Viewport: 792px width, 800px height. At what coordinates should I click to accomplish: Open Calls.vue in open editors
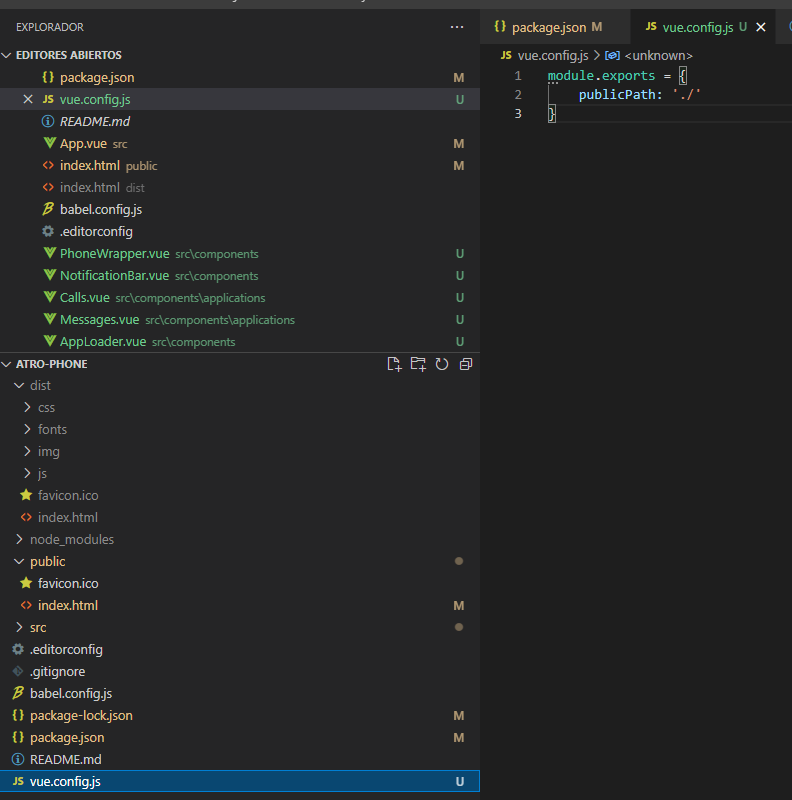[240, 297]
